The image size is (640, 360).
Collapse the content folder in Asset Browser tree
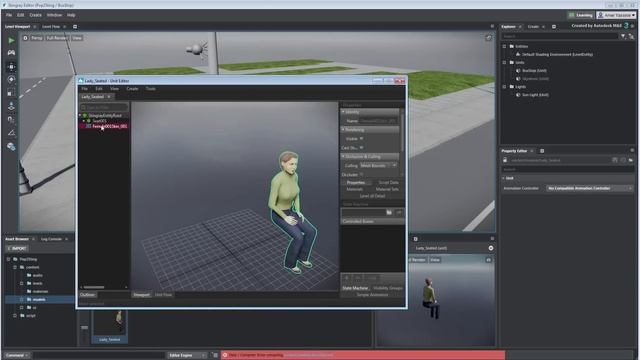pyautogui.click(x=15, y=267)
